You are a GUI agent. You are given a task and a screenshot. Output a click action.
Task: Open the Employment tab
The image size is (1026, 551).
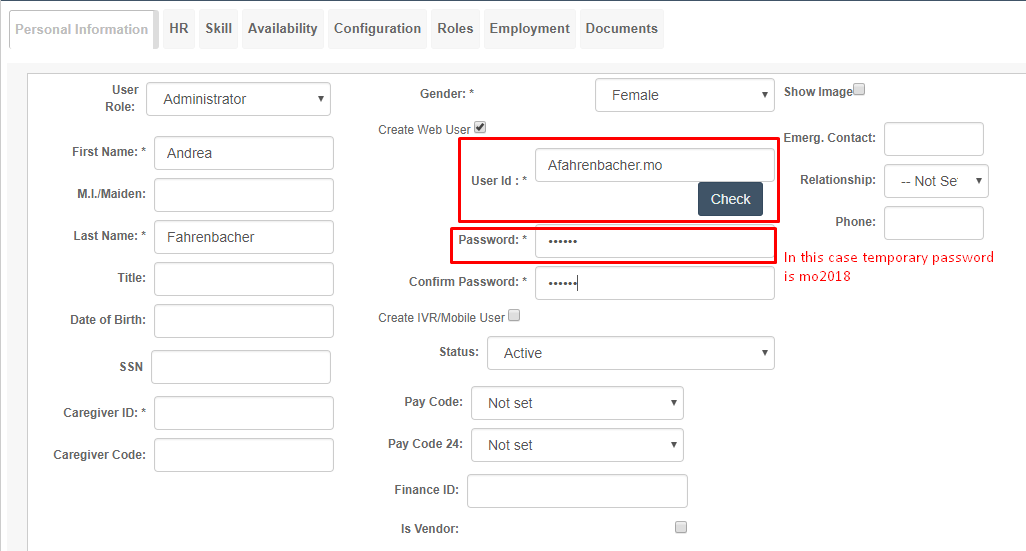click(x=530, y=29)
